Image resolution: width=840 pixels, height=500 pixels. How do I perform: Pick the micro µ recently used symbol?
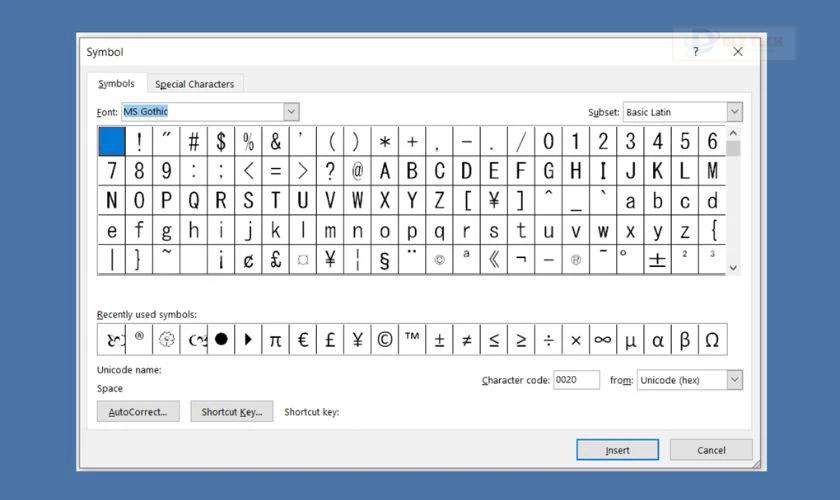pyautogui.click(x=631, y=339)
